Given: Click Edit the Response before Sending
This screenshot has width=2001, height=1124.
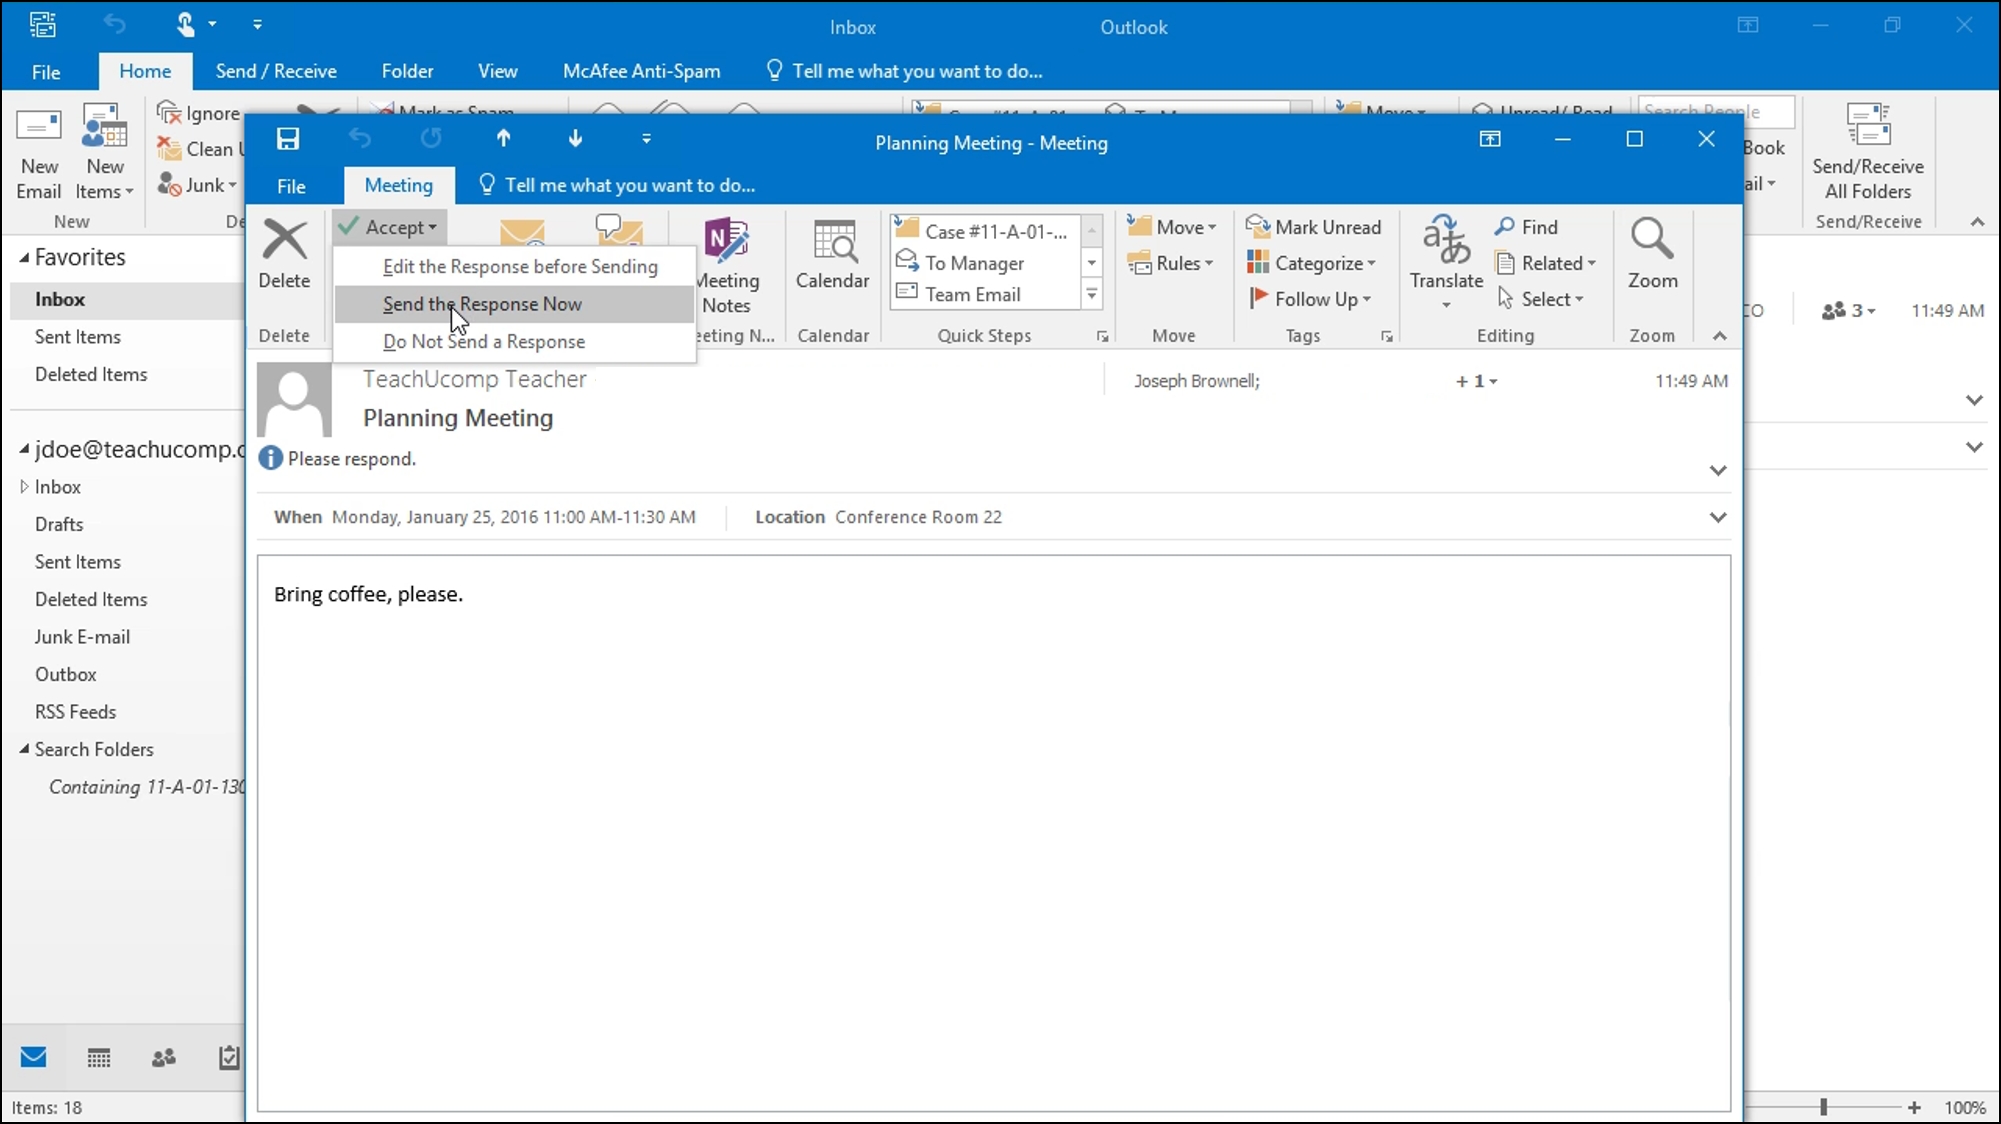Looking at the screenshot, I should 519,265.
